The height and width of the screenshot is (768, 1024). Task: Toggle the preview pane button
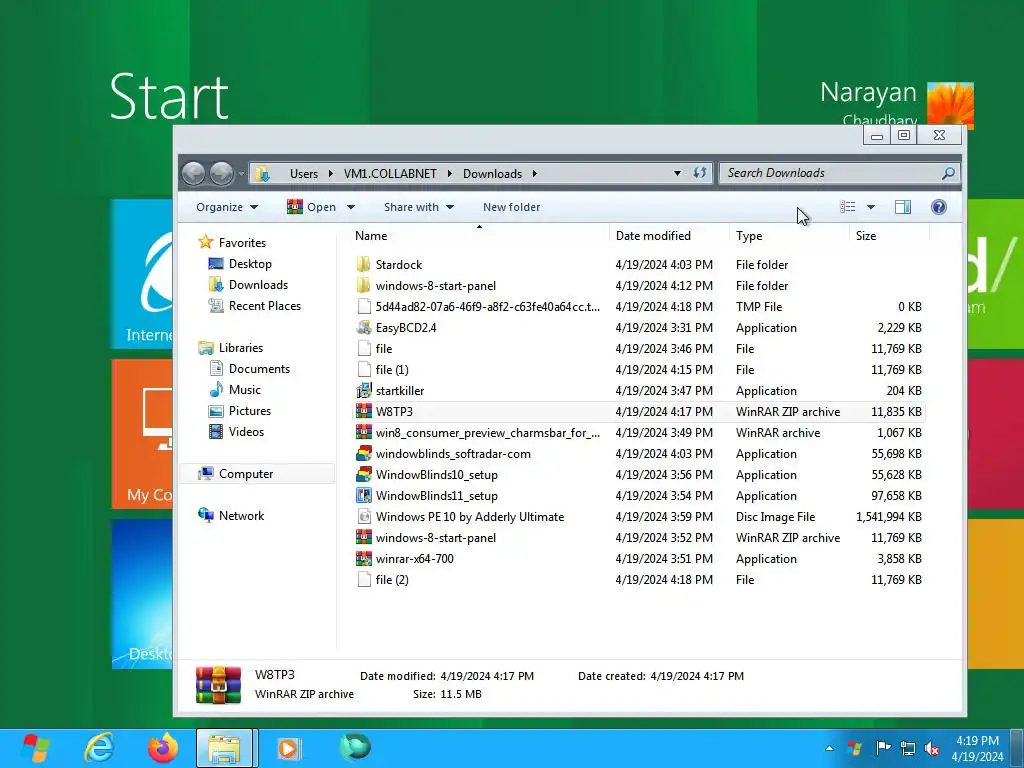coord(903,207)
